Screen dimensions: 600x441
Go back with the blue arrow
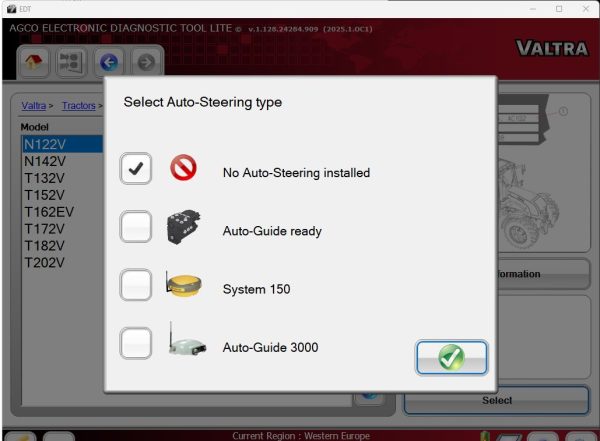(109, 62)
